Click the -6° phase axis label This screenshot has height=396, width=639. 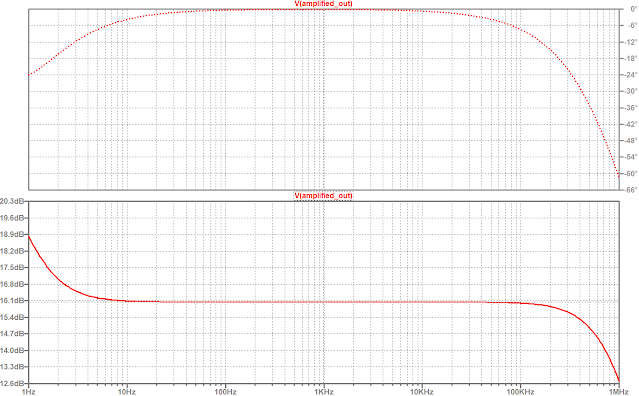(632, 25)
